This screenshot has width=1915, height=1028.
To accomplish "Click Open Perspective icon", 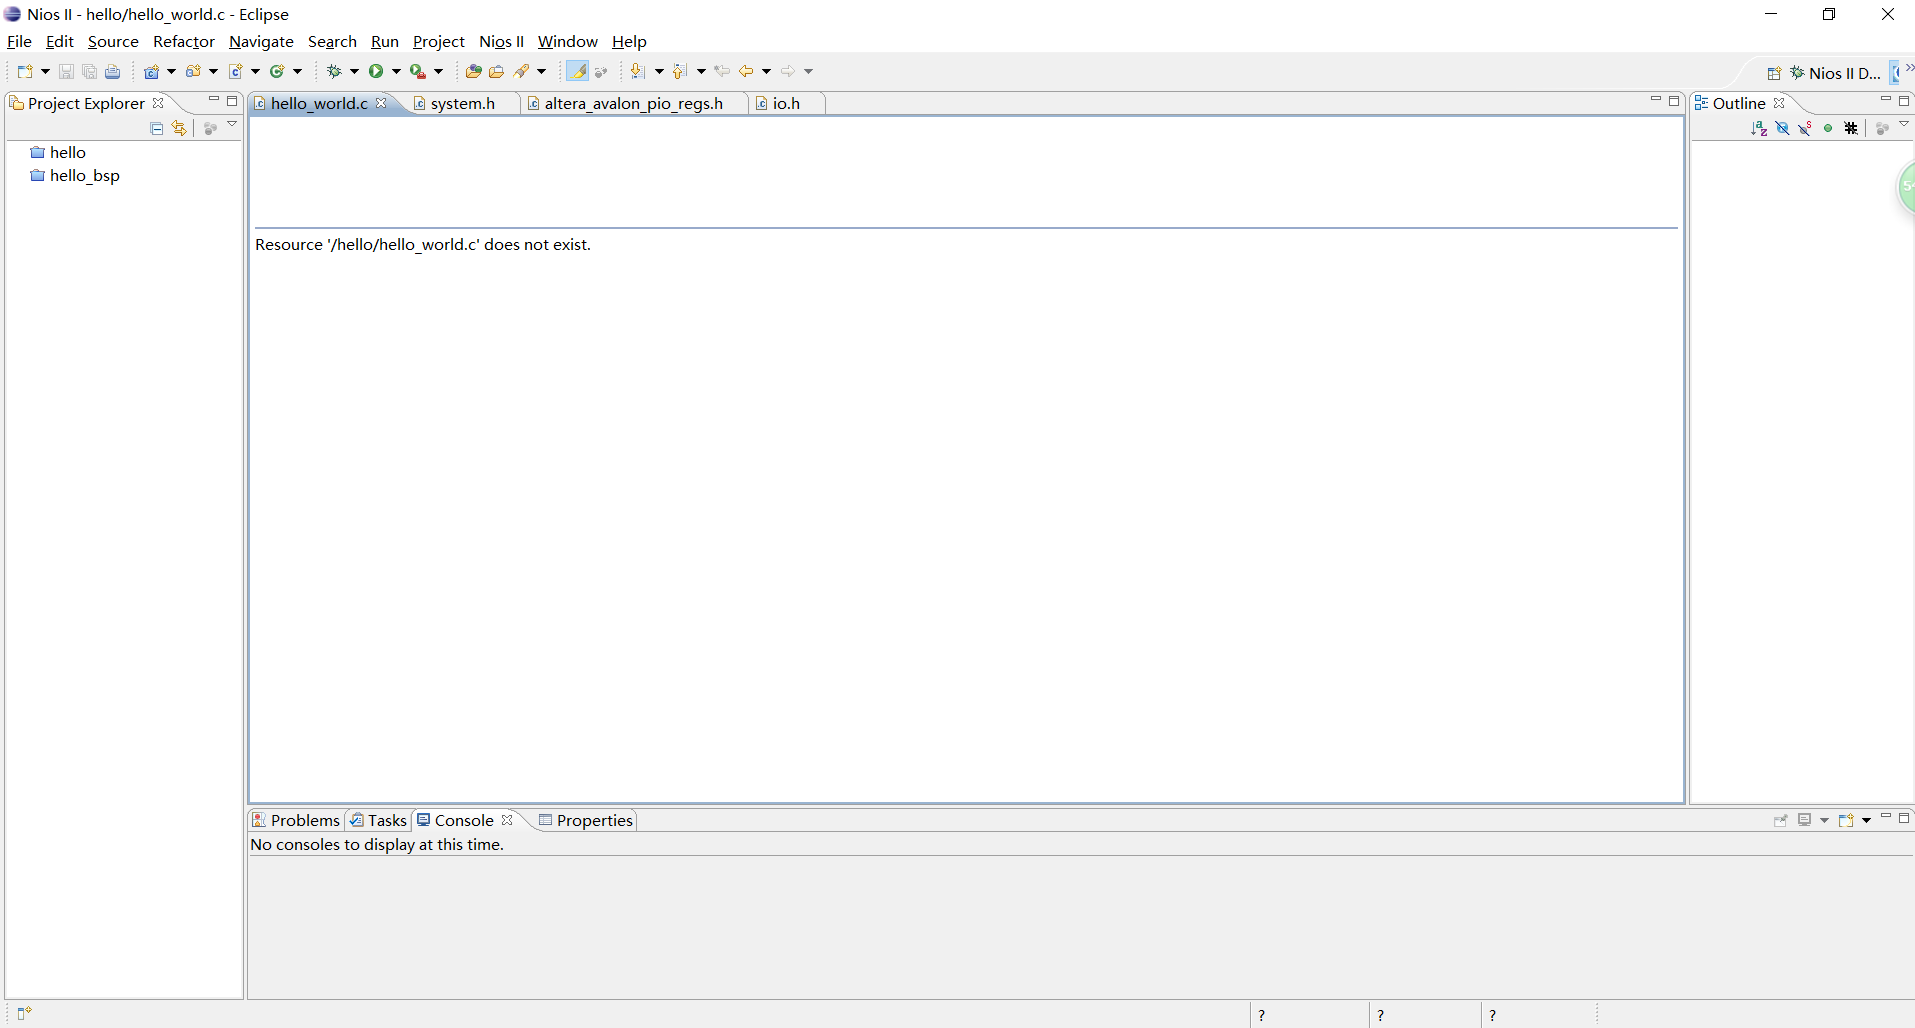I will coord(1774,73).
